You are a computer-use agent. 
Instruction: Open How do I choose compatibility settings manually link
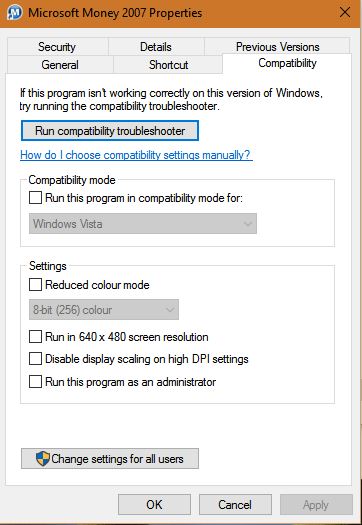pyautogui.click(x=136, y=155)
